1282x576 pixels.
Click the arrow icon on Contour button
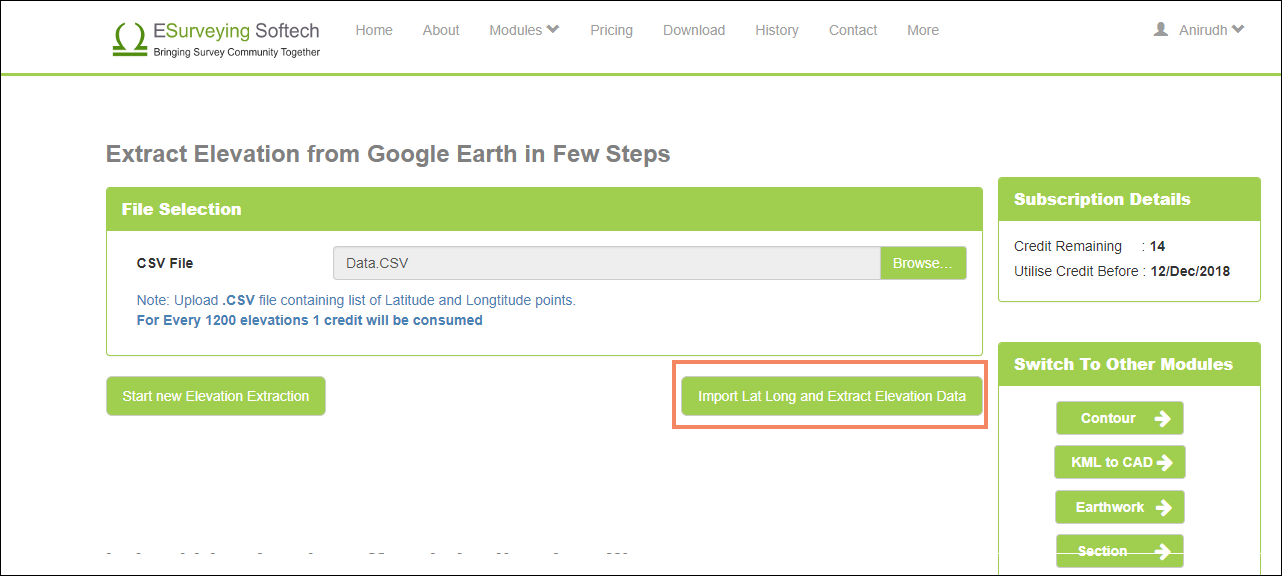tap(1161, 419)
